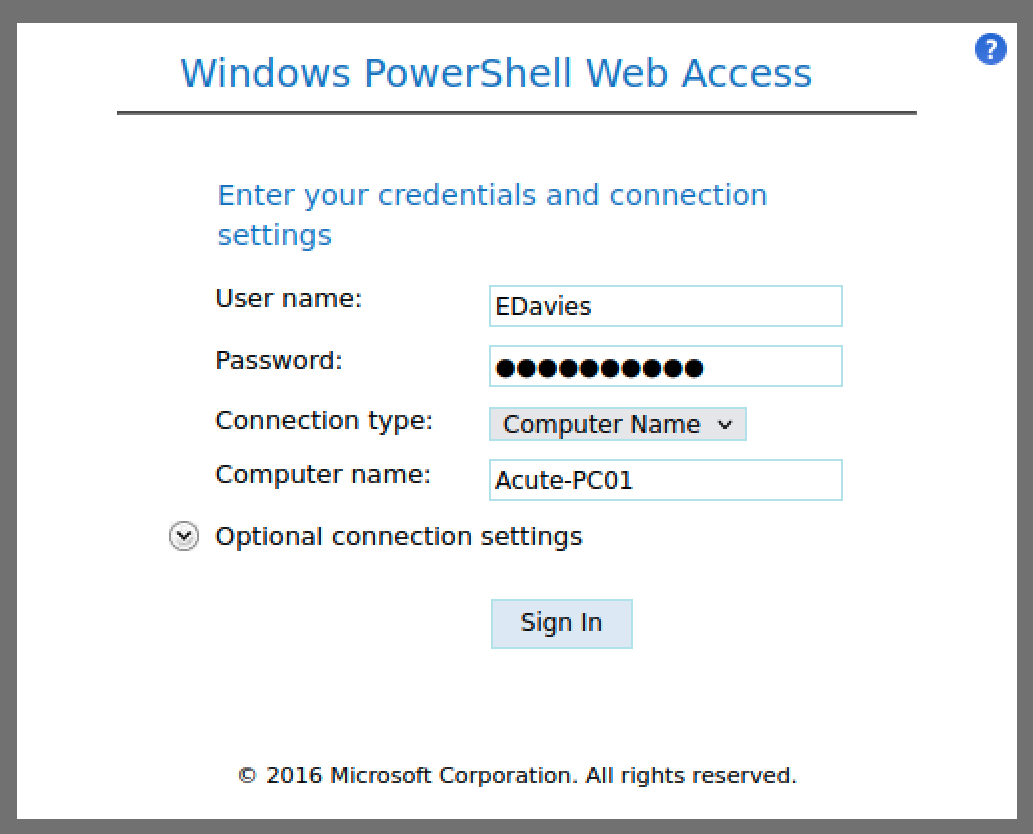Expand Optional connection settings chevron icon
1033x834 pixels.
pyautogui.click(x=183, y=537)
